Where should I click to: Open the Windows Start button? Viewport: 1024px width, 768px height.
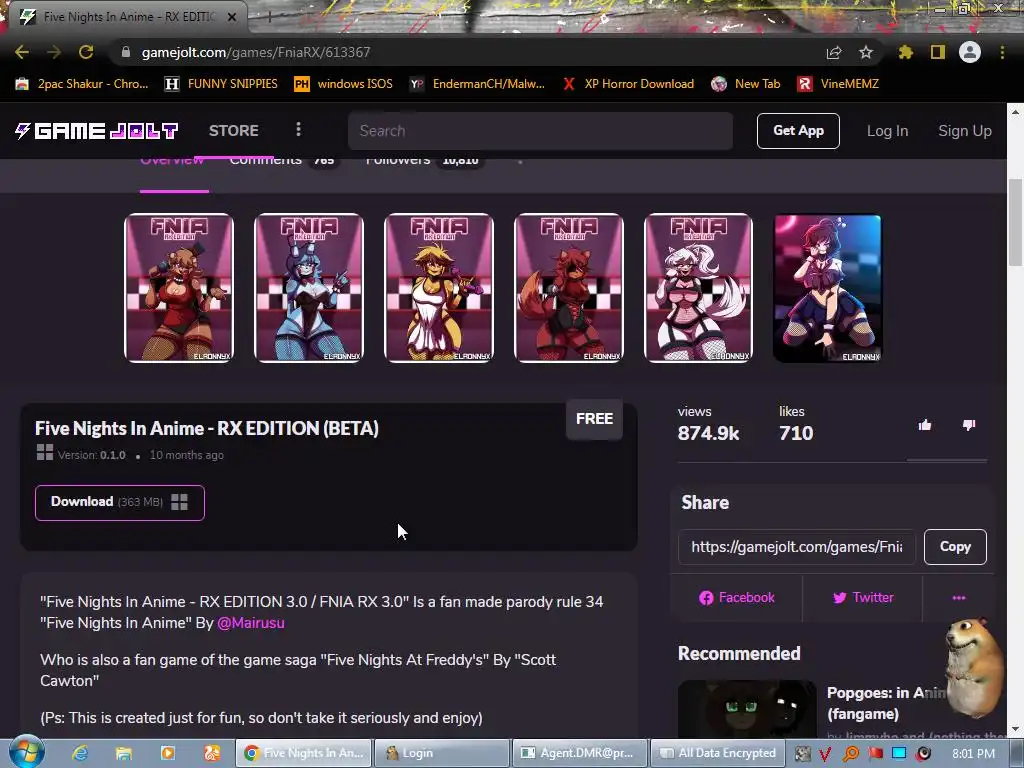pos(26,752)
